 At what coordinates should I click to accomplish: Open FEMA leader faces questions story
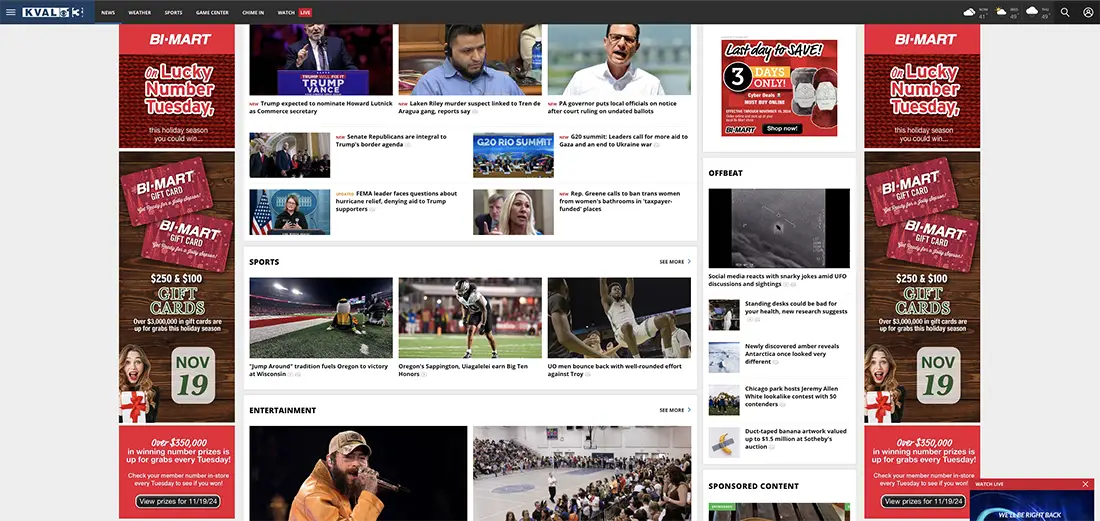point(397,201)
